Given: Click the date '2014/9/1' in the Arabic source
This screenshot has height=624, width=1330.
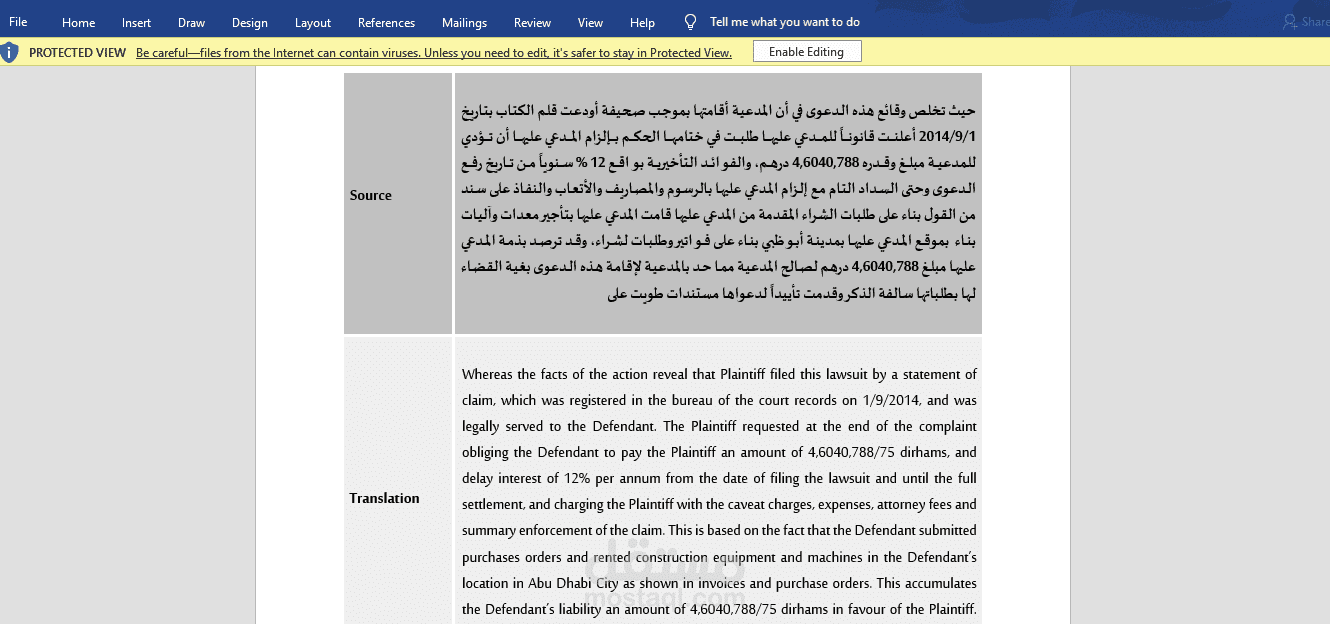Looking at the screenshot, I should click(948, 136).
